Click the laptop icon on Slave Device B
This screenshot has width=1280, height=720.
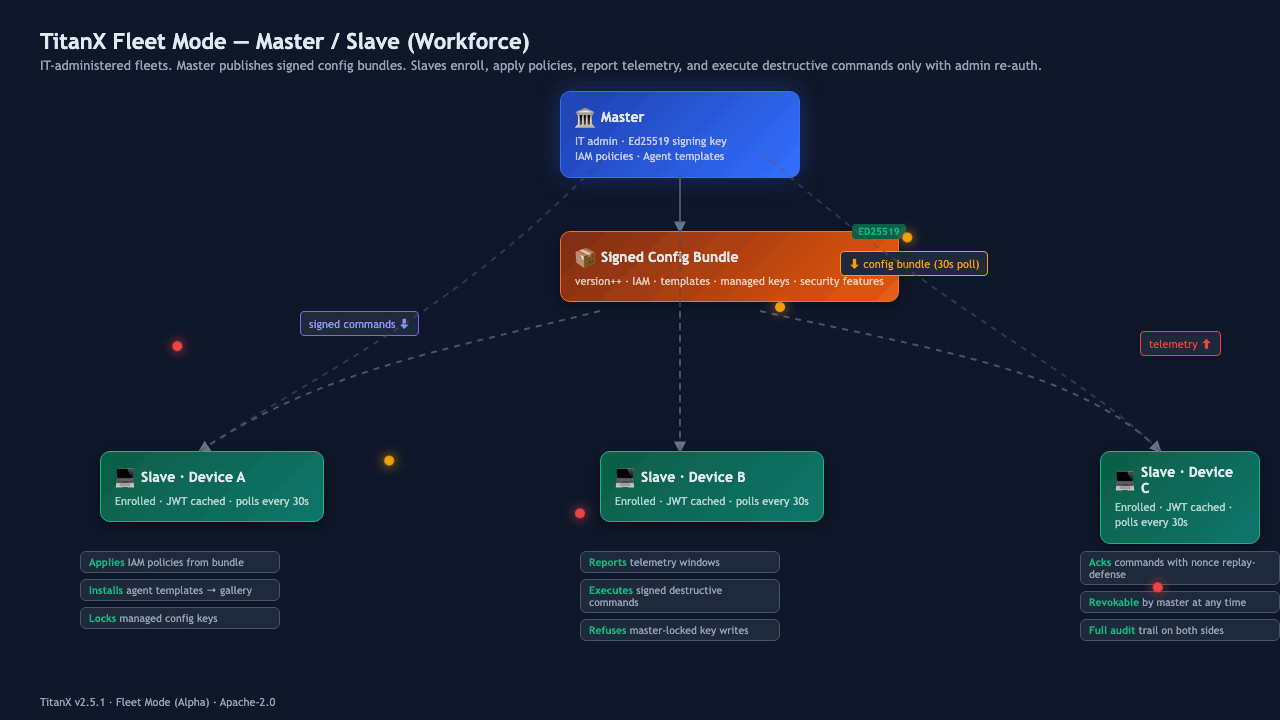(625, 478)
